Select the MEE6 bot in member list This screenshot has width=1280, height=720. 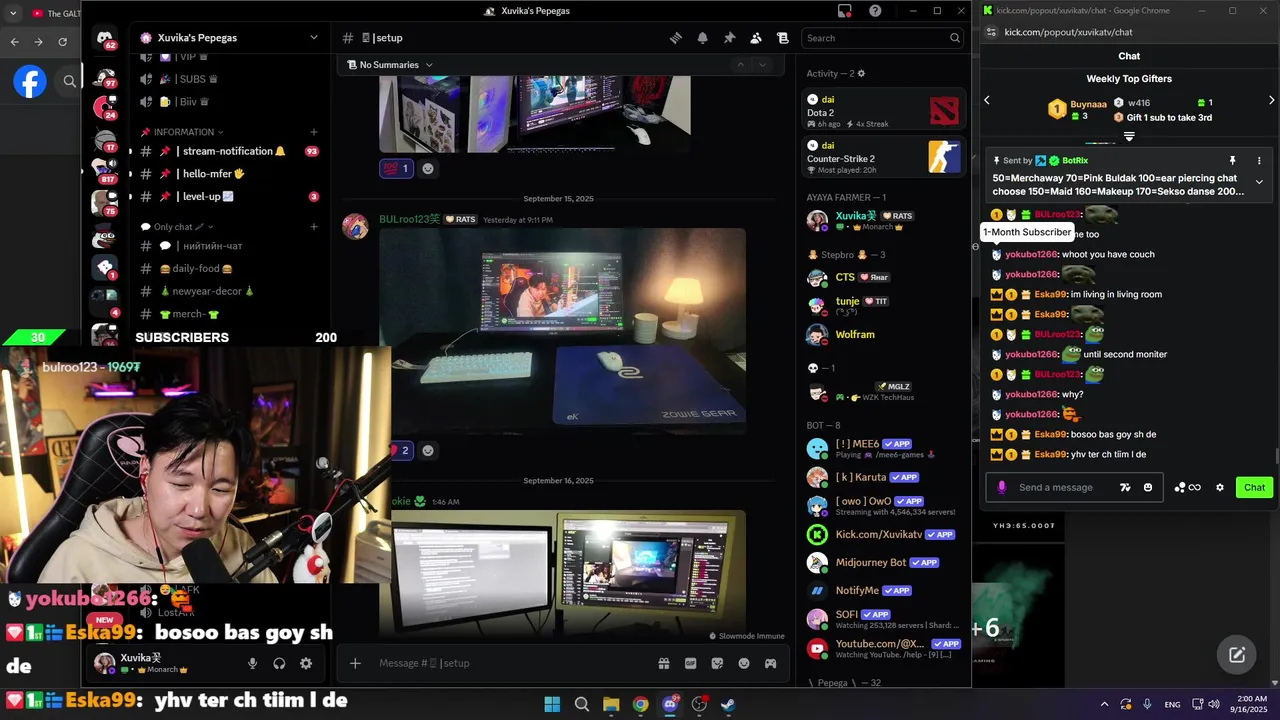click(x=884, y=448)
